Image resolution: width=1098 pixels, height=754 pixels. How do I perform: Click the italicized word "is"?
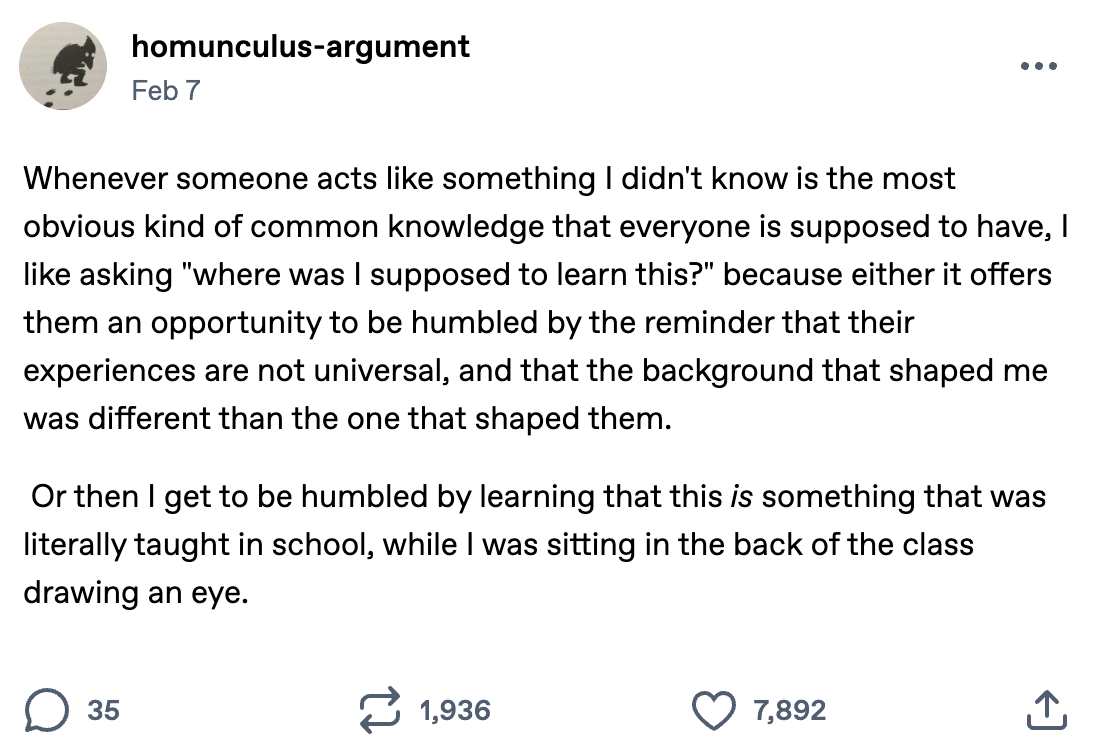[740, 497]
